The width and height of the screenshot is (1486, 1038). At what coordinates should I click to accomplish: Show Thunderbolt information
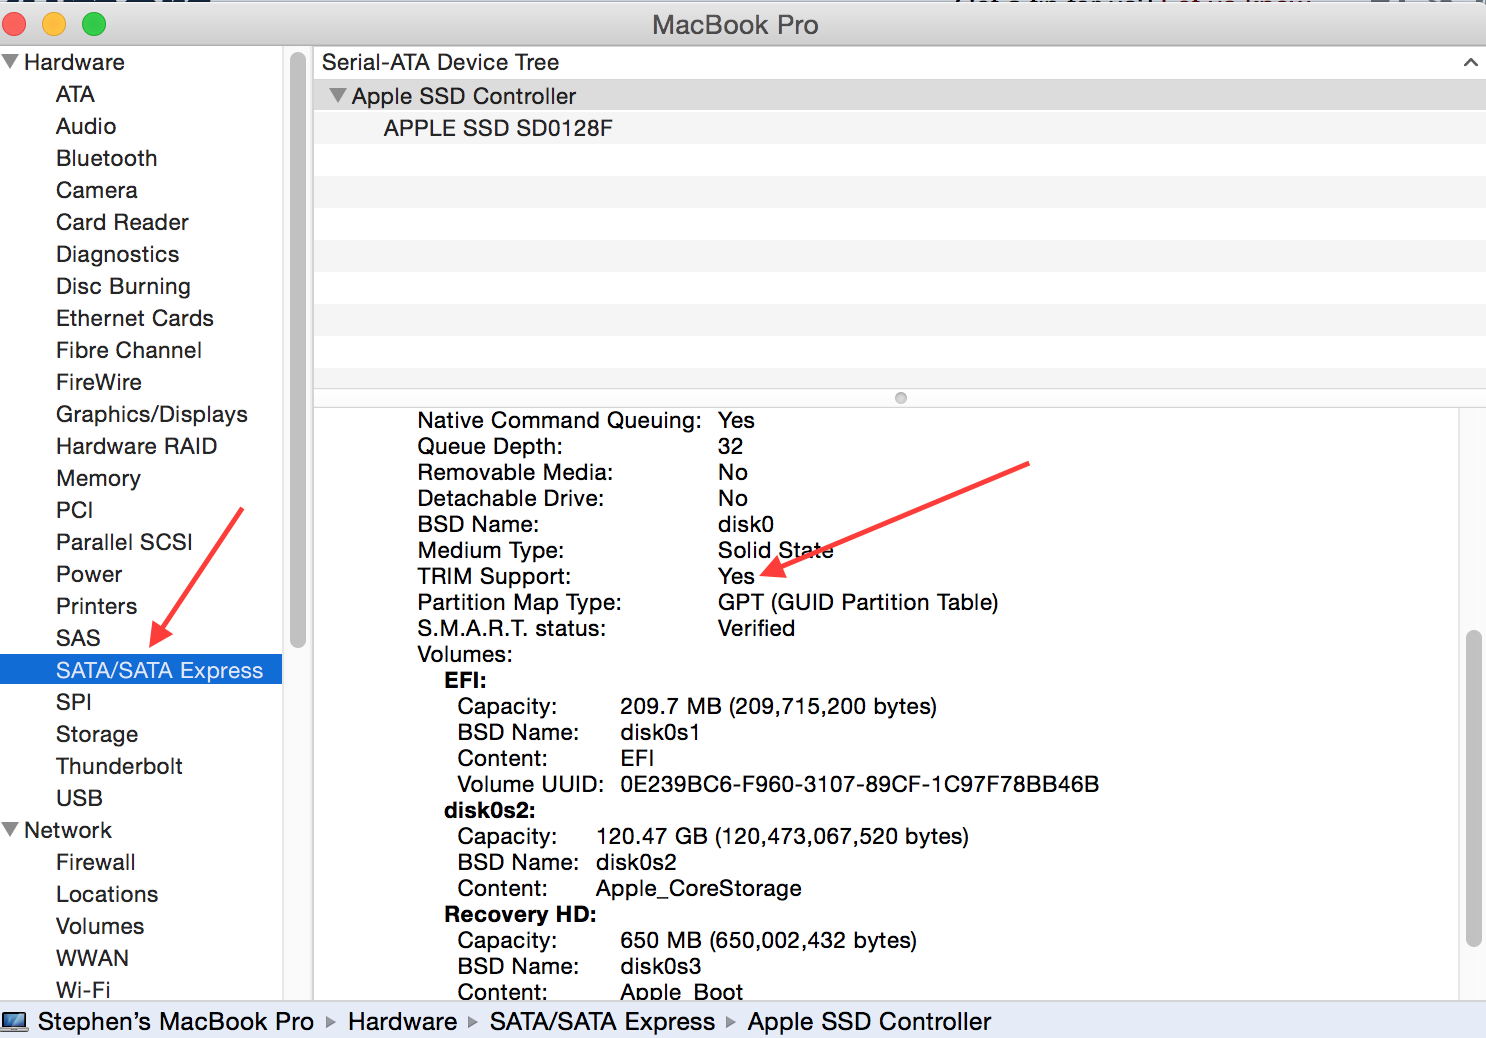coord(119,766)
